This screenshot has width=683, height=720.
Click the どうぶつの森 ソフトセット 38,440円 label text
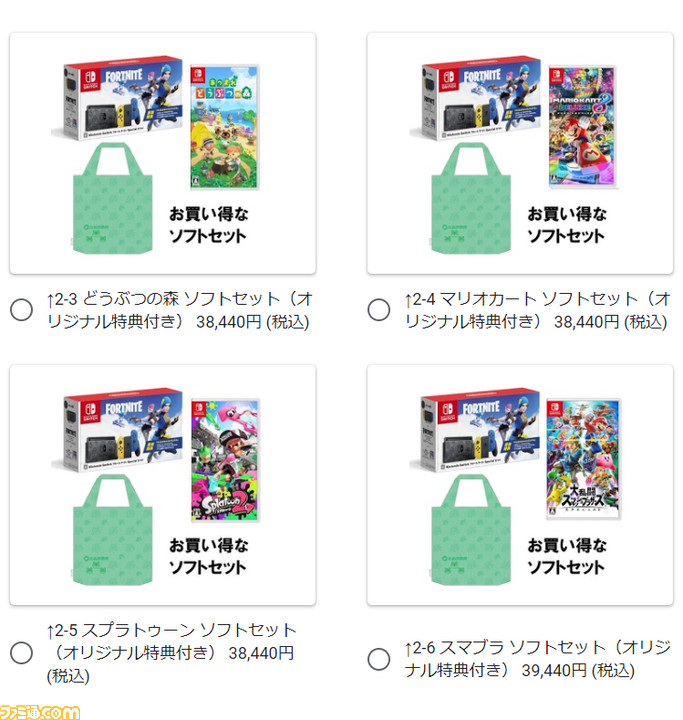(180, 310)
